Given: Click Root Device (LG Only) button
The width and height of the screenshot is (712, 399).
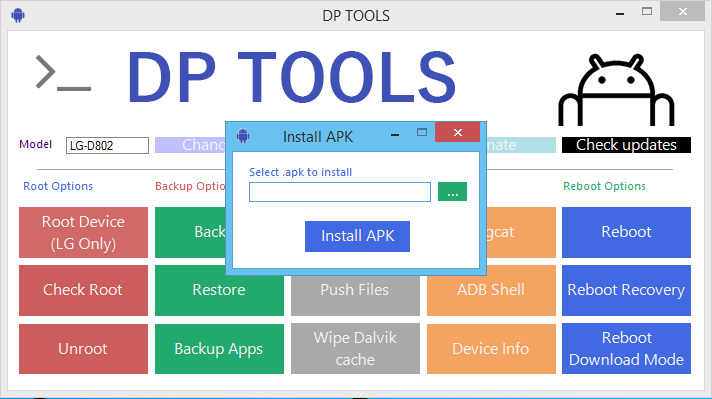Looking at the screenshot, I should [x=84, y=232].
